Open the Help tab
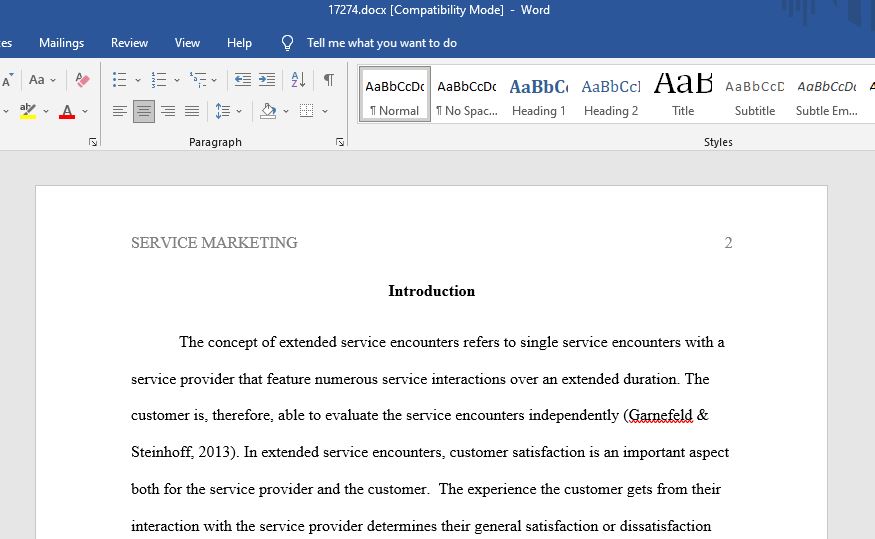This screenshot has height=539, width=875. point(239,43)
